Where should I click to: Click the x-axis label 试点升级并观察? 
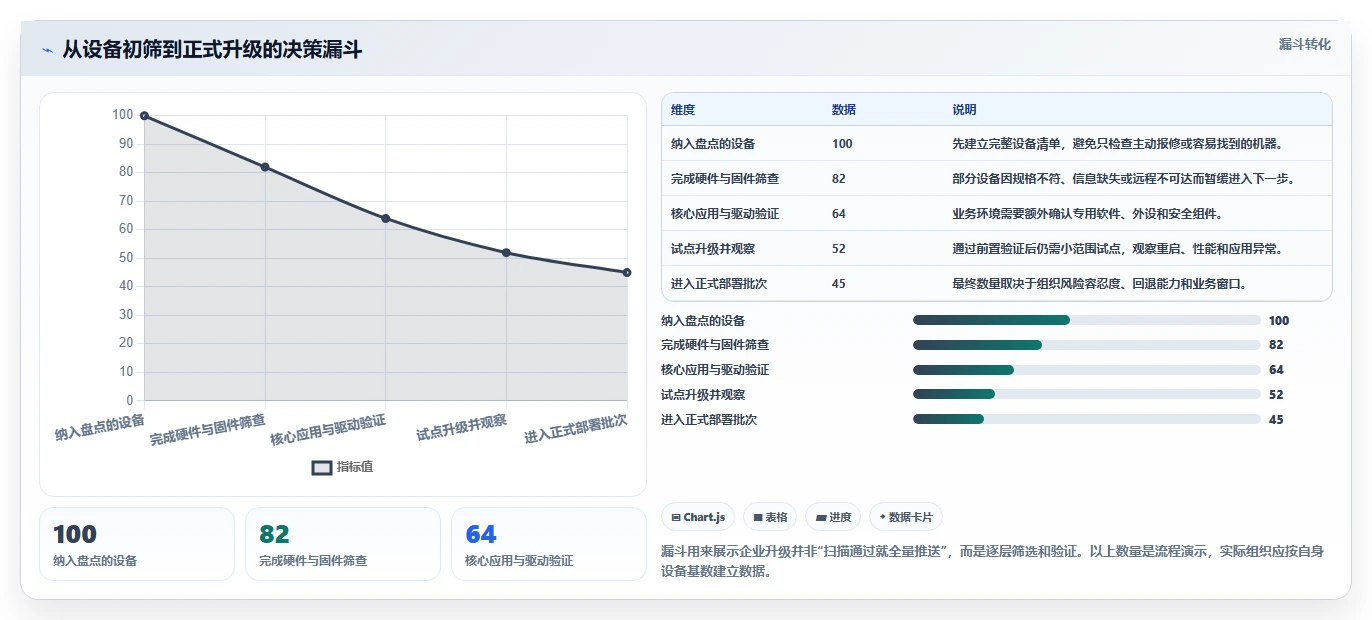point(462,427)
